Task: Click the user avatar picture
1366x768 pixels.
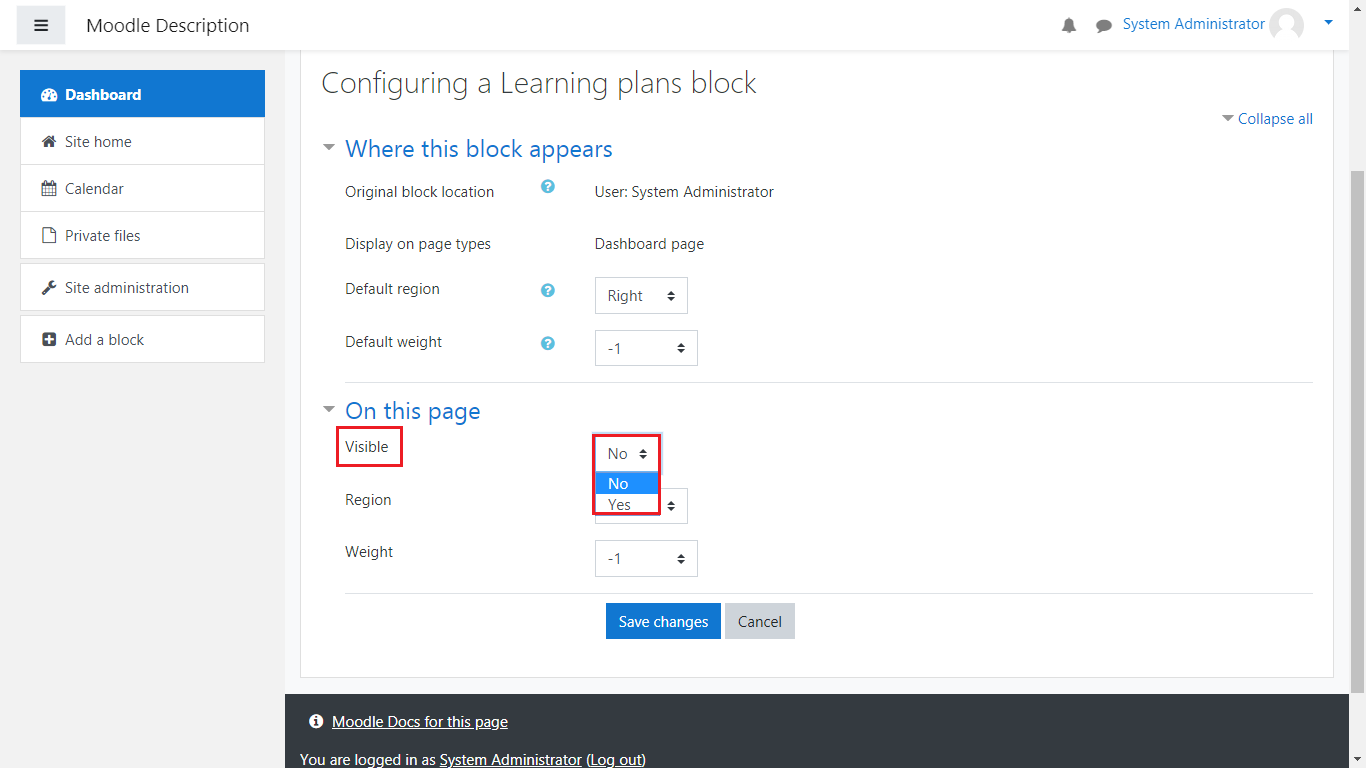Action: coord(1286,25)
